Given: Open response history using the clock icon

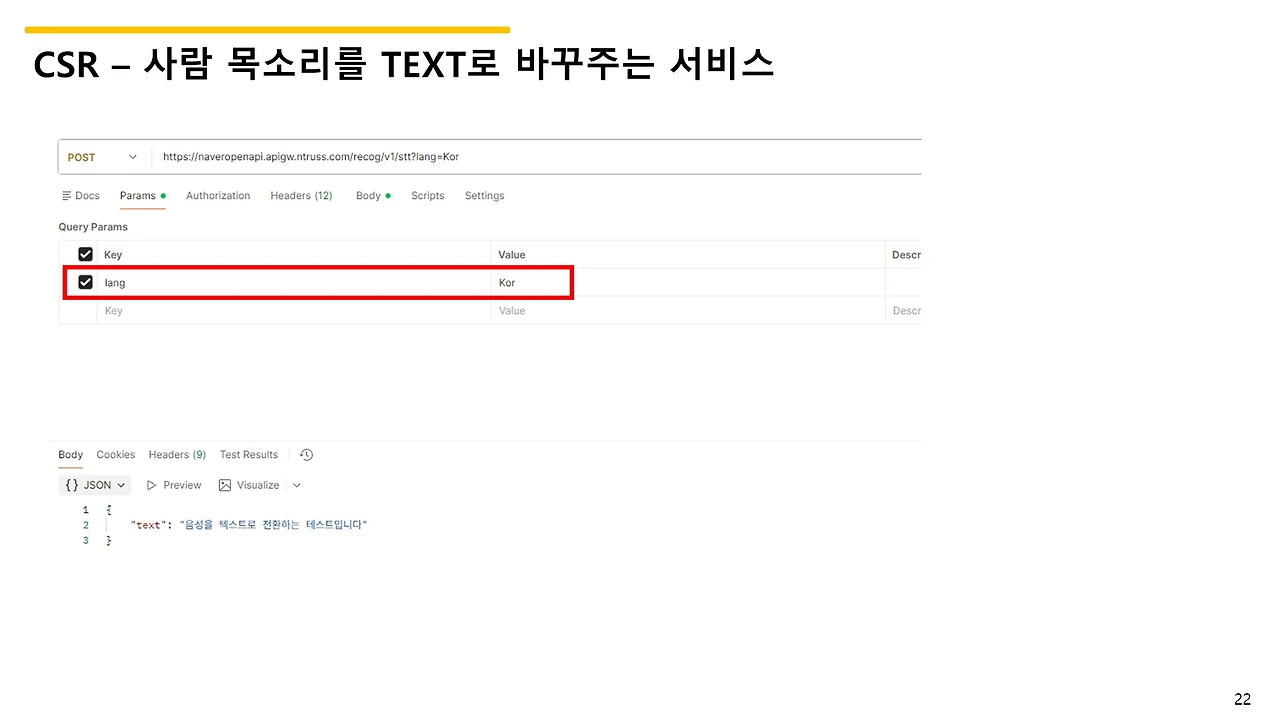Looking at the screenshot, I should coord(306,454).
